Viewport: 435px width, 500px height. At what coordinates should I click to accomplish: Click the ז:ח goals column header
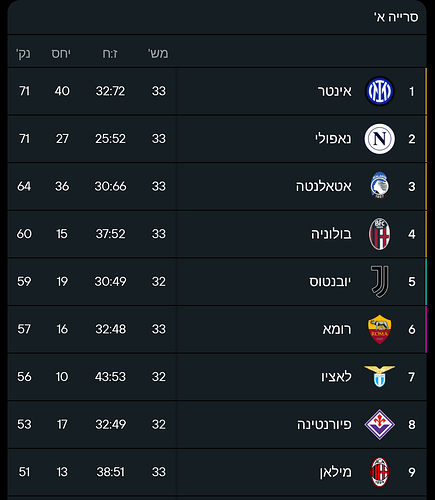[x=110, y=53]
